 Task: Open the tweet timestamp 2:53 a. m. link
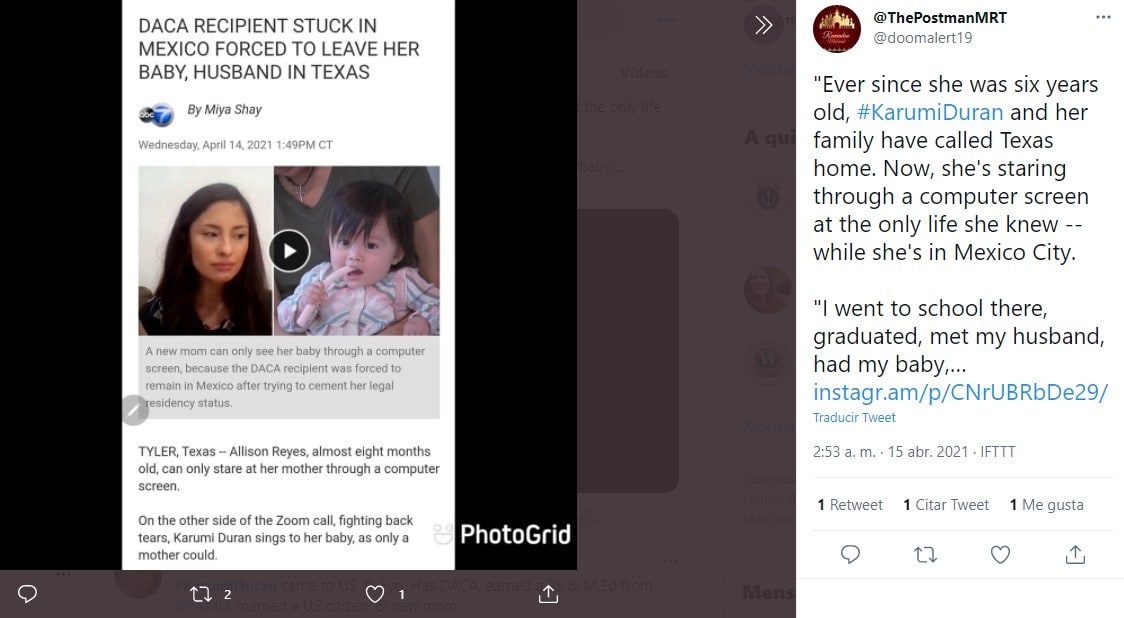890,452
